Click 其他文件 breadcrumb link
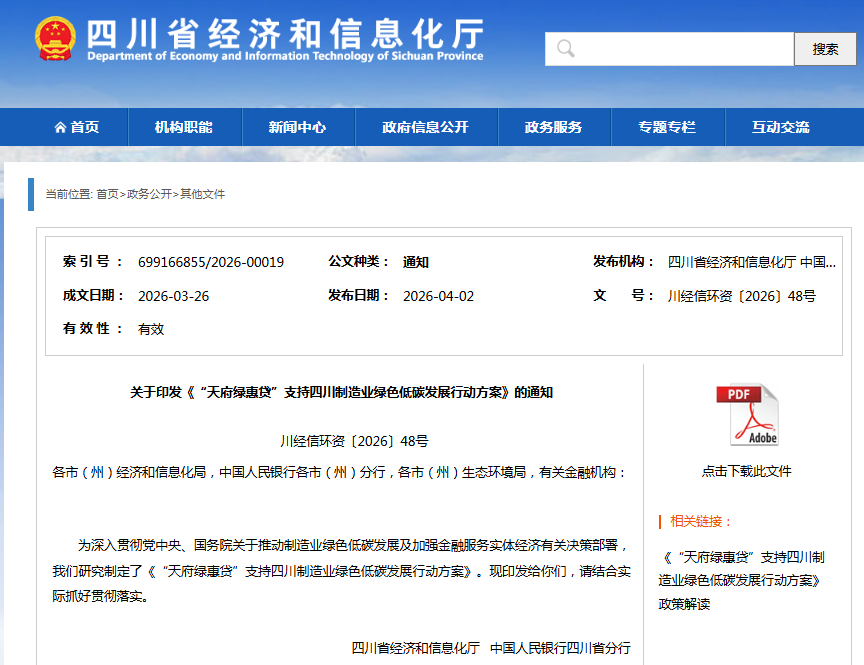Viewport: 864px width, 665px height. click(202, 194)
